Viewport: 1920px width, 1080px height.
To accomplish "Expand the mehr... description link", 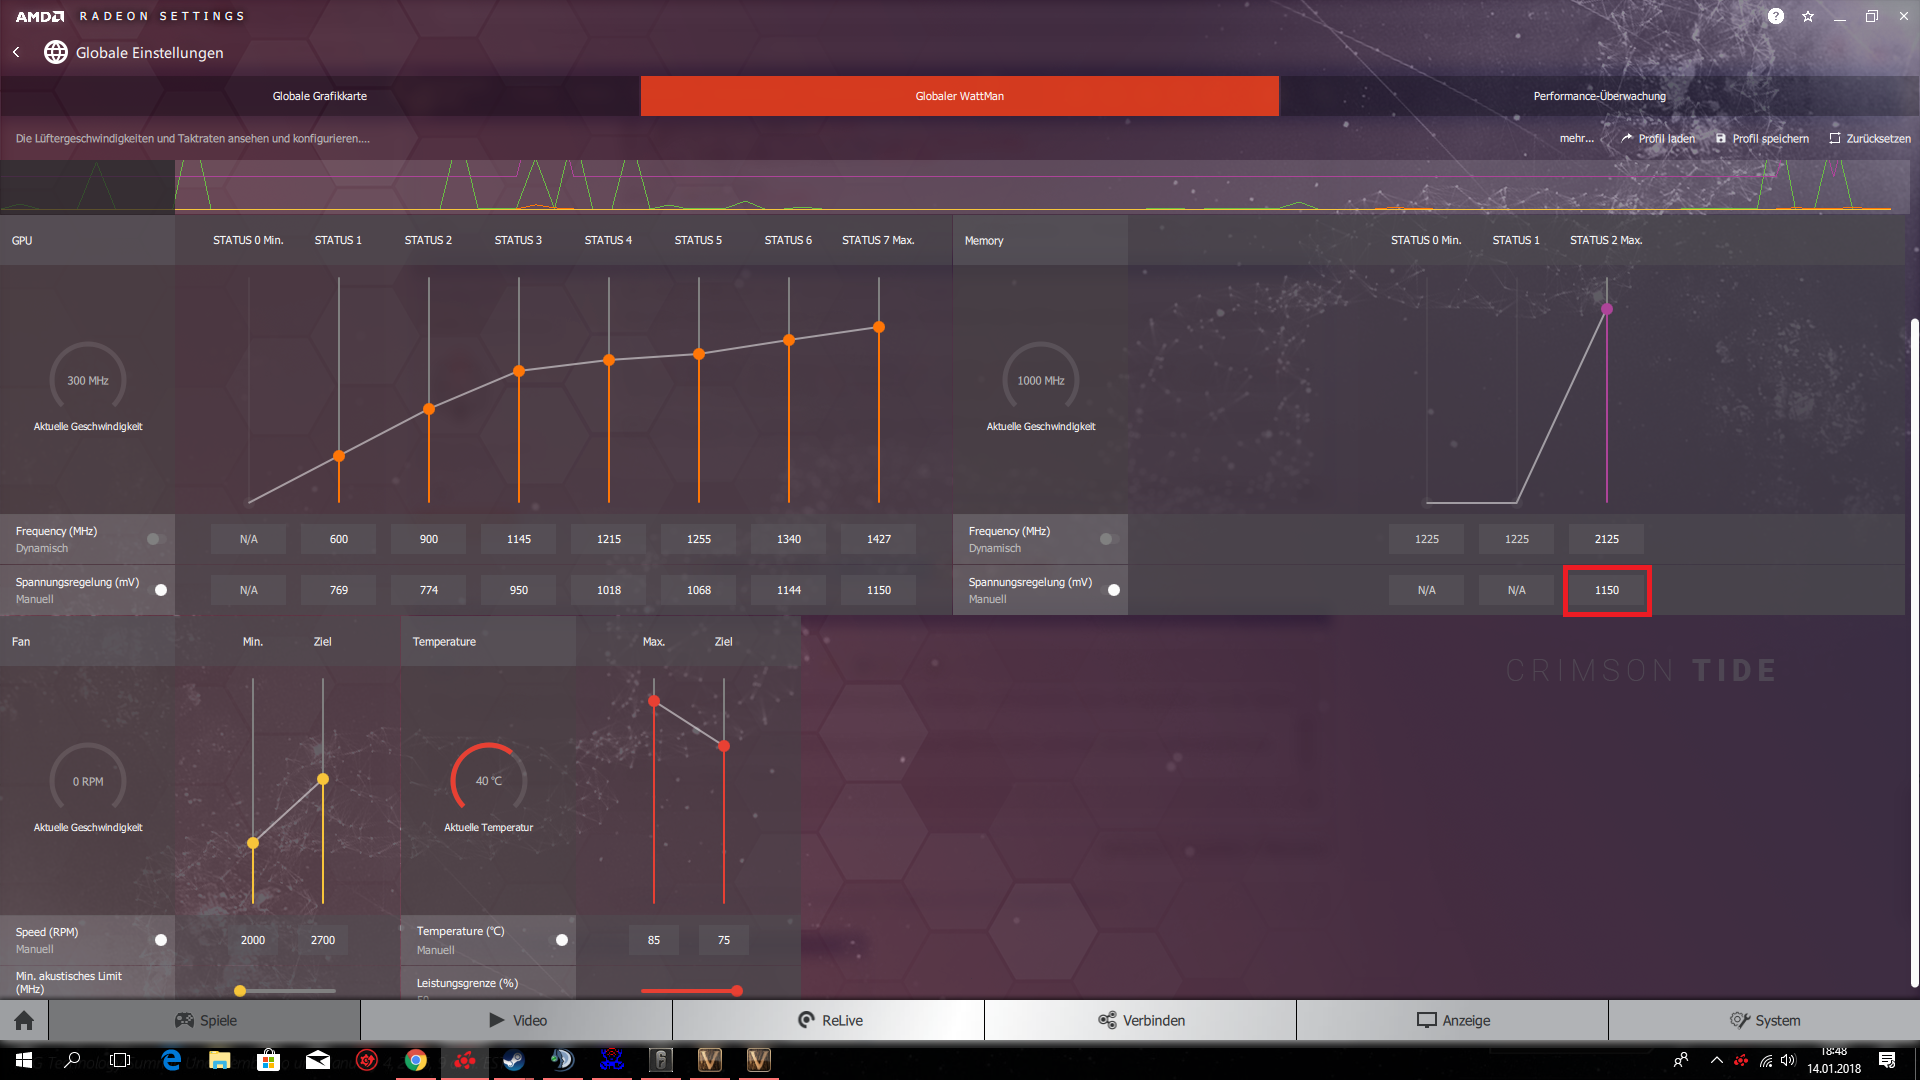I will pos(1576,138).
